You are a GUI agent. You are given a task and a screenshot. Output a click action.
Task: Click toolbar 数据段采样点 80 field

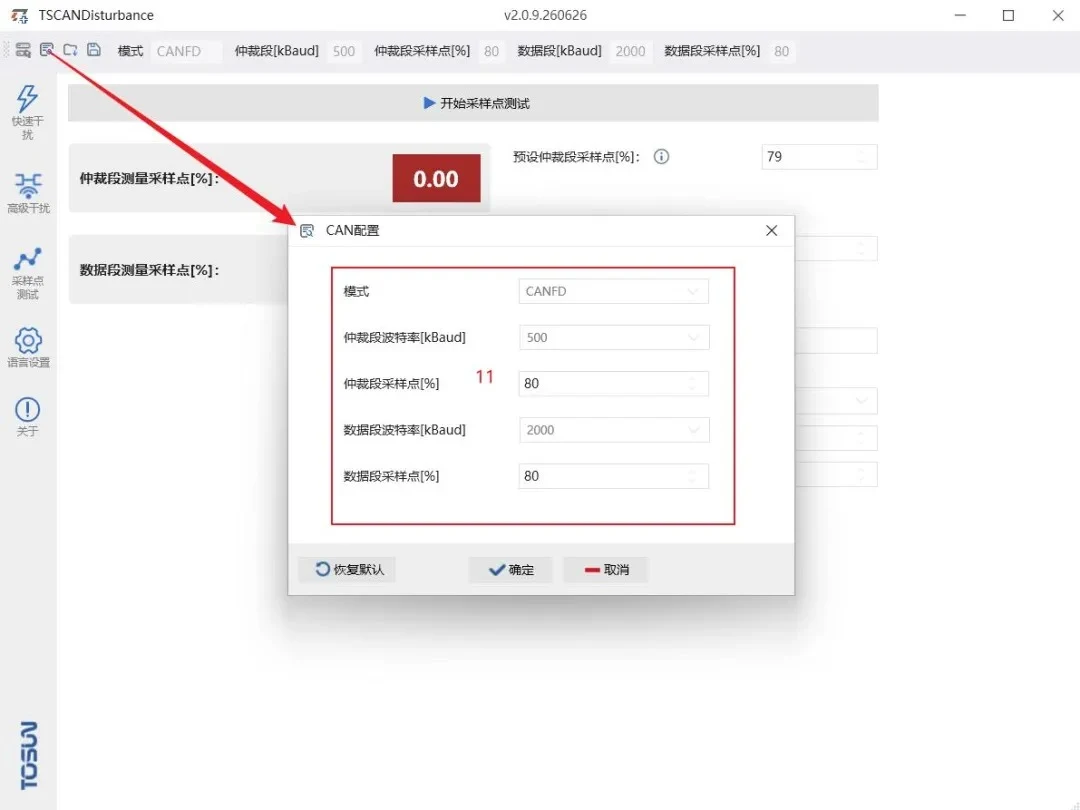tap(782, 51)
